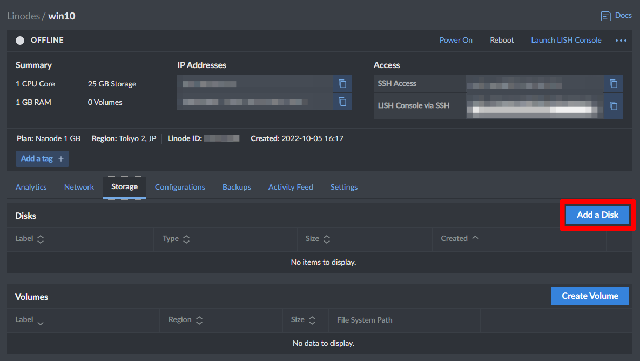Click the Reboot button

click(502, 40)
